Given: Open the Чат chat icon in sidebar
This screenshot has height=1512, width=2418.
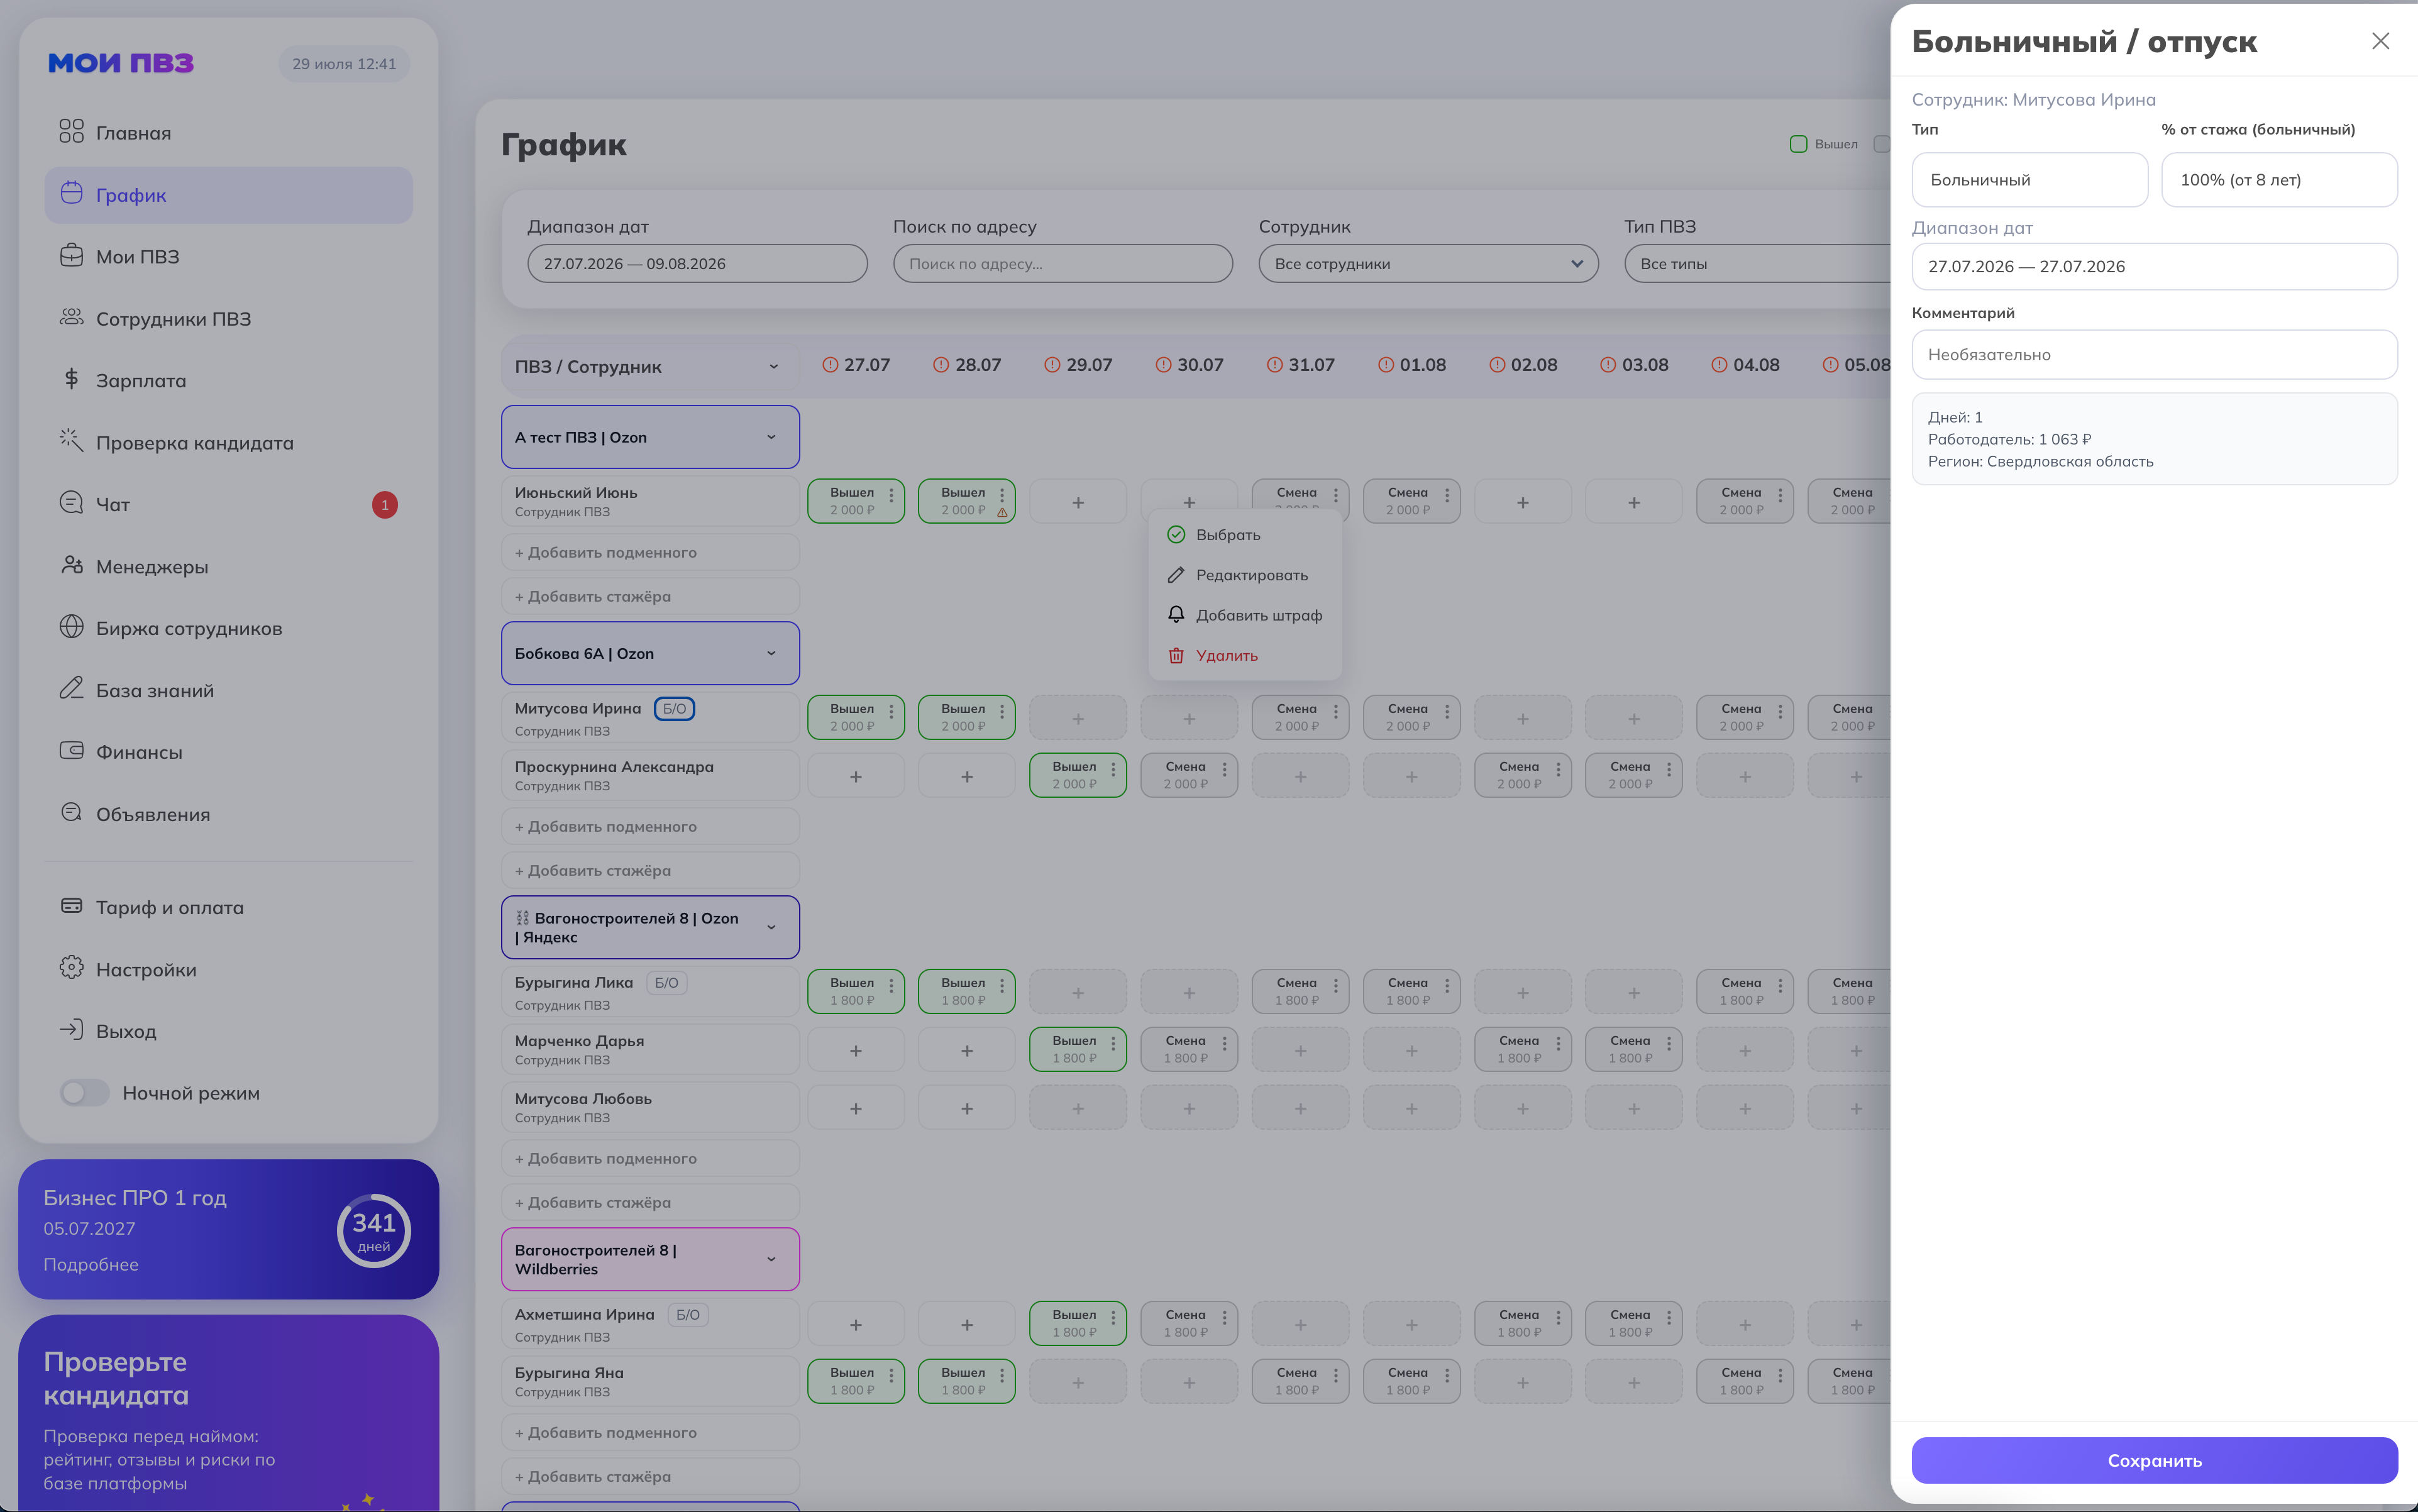Looking at the screenshot, I should (x=71, y=502).
